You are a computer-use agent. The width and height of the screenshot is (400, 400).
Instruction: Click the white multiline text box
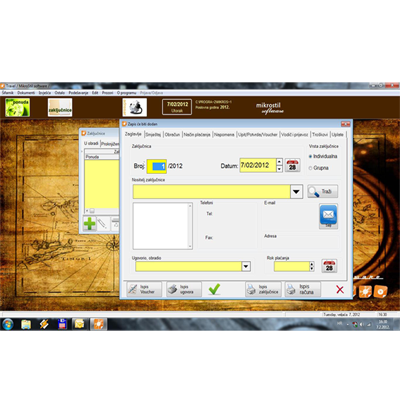point(161,226)
